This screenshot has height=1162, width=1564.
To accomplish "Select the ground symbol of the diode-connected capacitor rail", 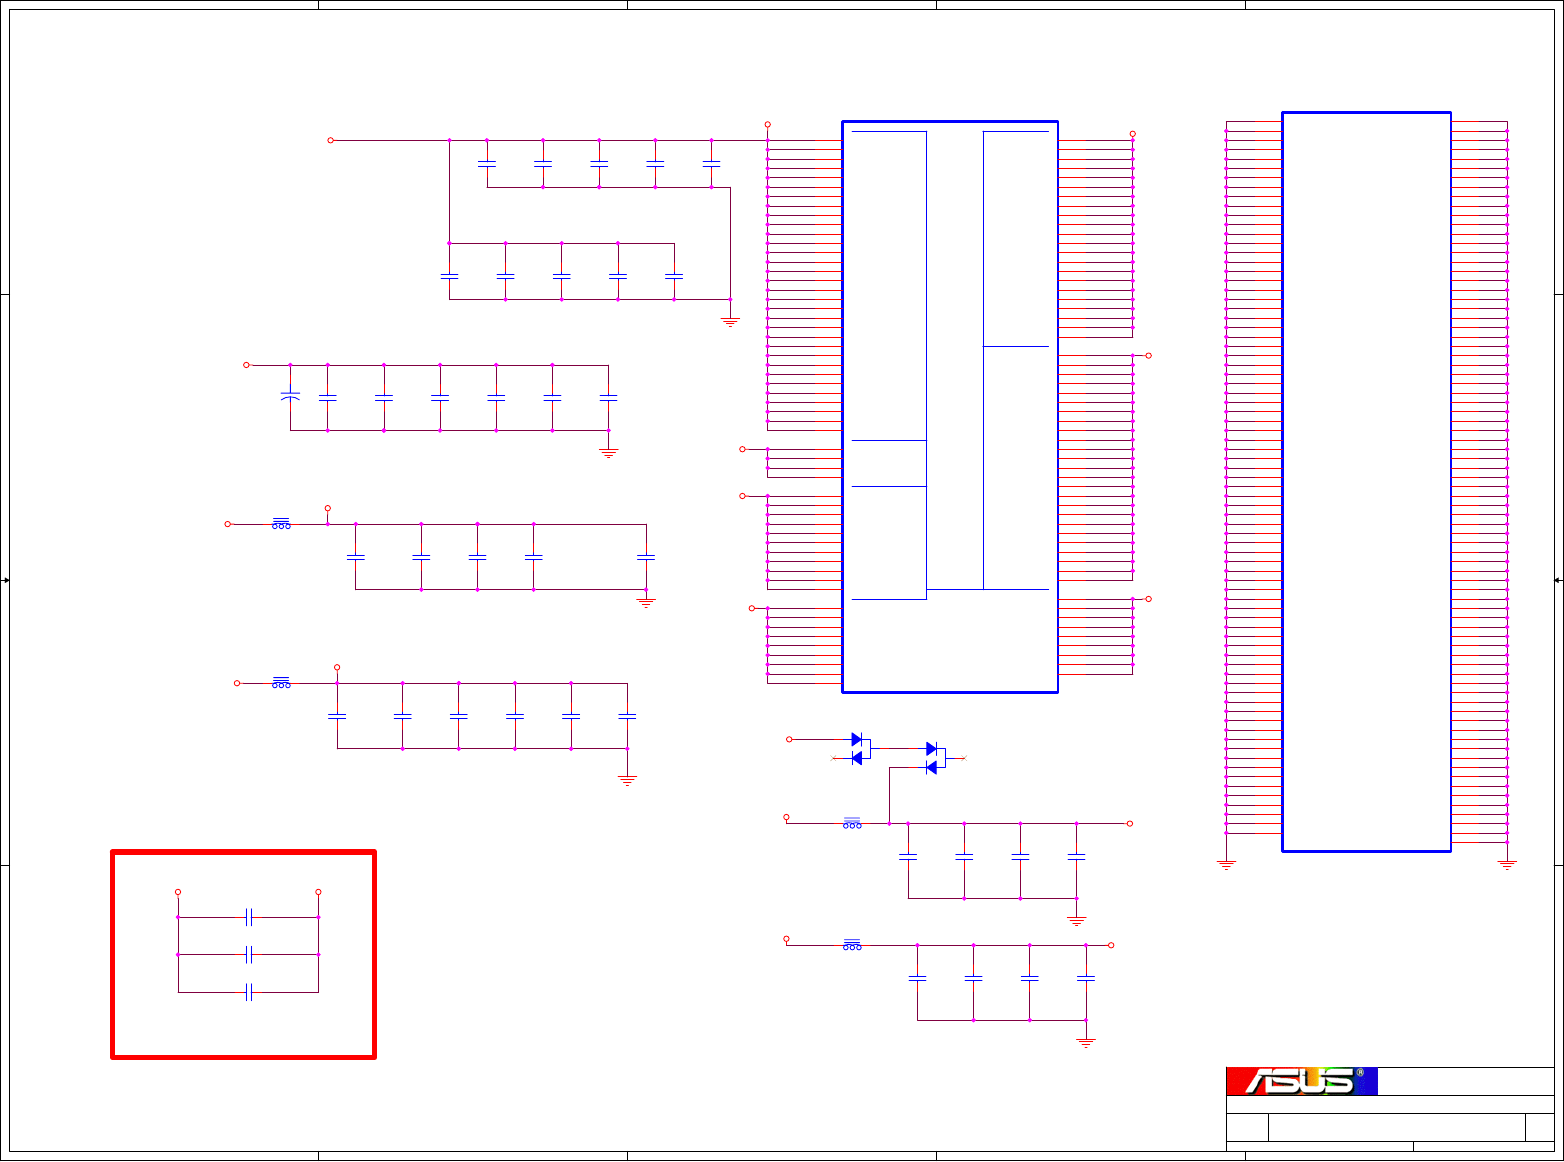I will pyautogui.click(x=1076, y=920).
